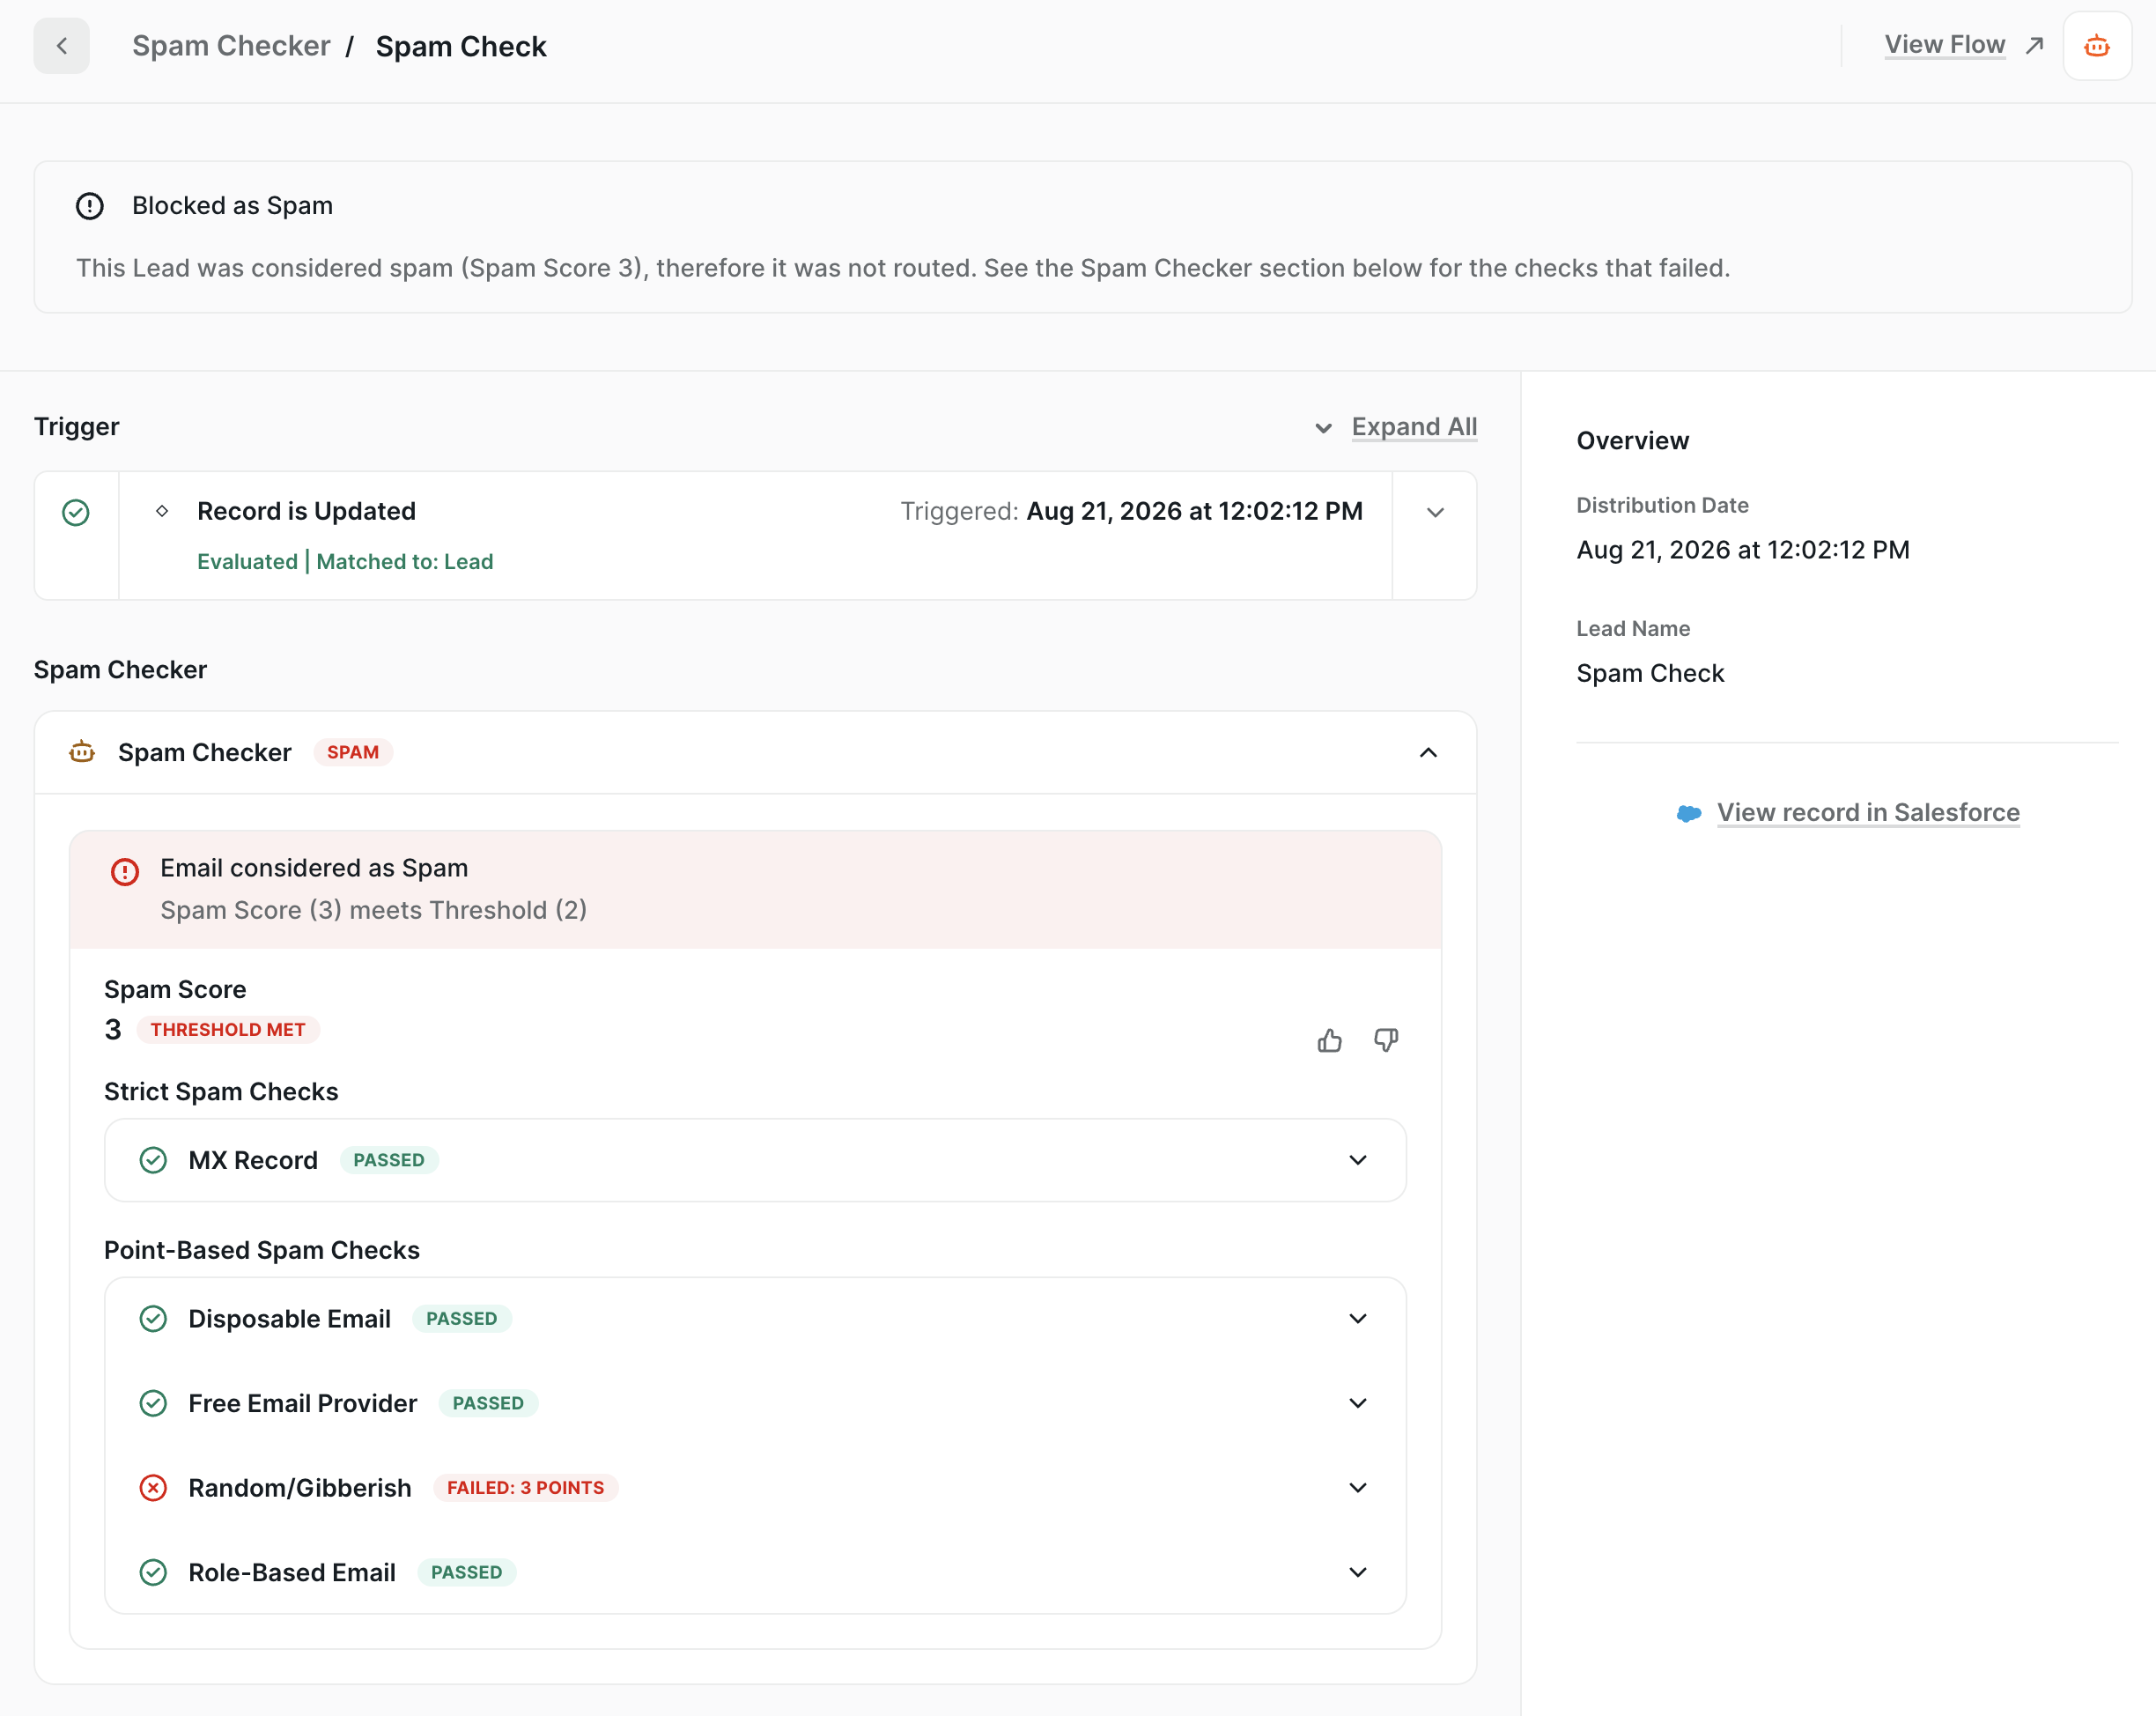The height and width of the screenshot is (1716, 2156).
Task: Click the Salesforce cloud icon
Action: point(1689,814)
